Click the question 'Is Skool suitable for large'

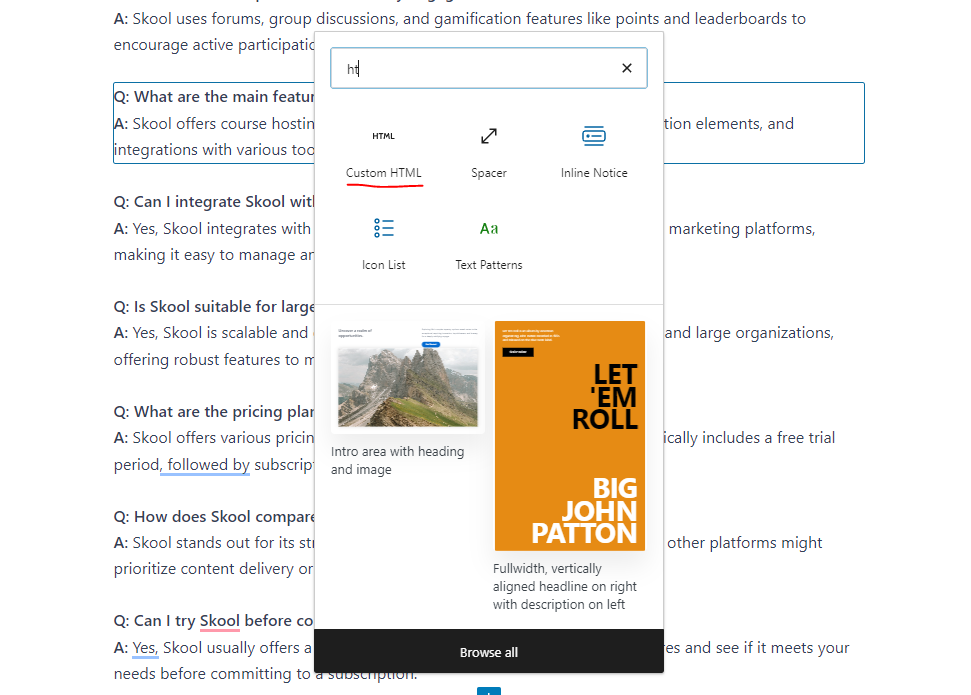point(214,307)
